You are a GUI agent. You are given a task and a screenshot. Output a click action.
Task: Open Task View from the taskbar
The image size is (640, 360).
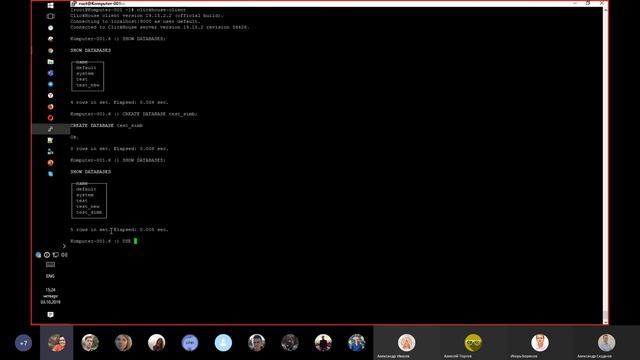click(50, 16)
